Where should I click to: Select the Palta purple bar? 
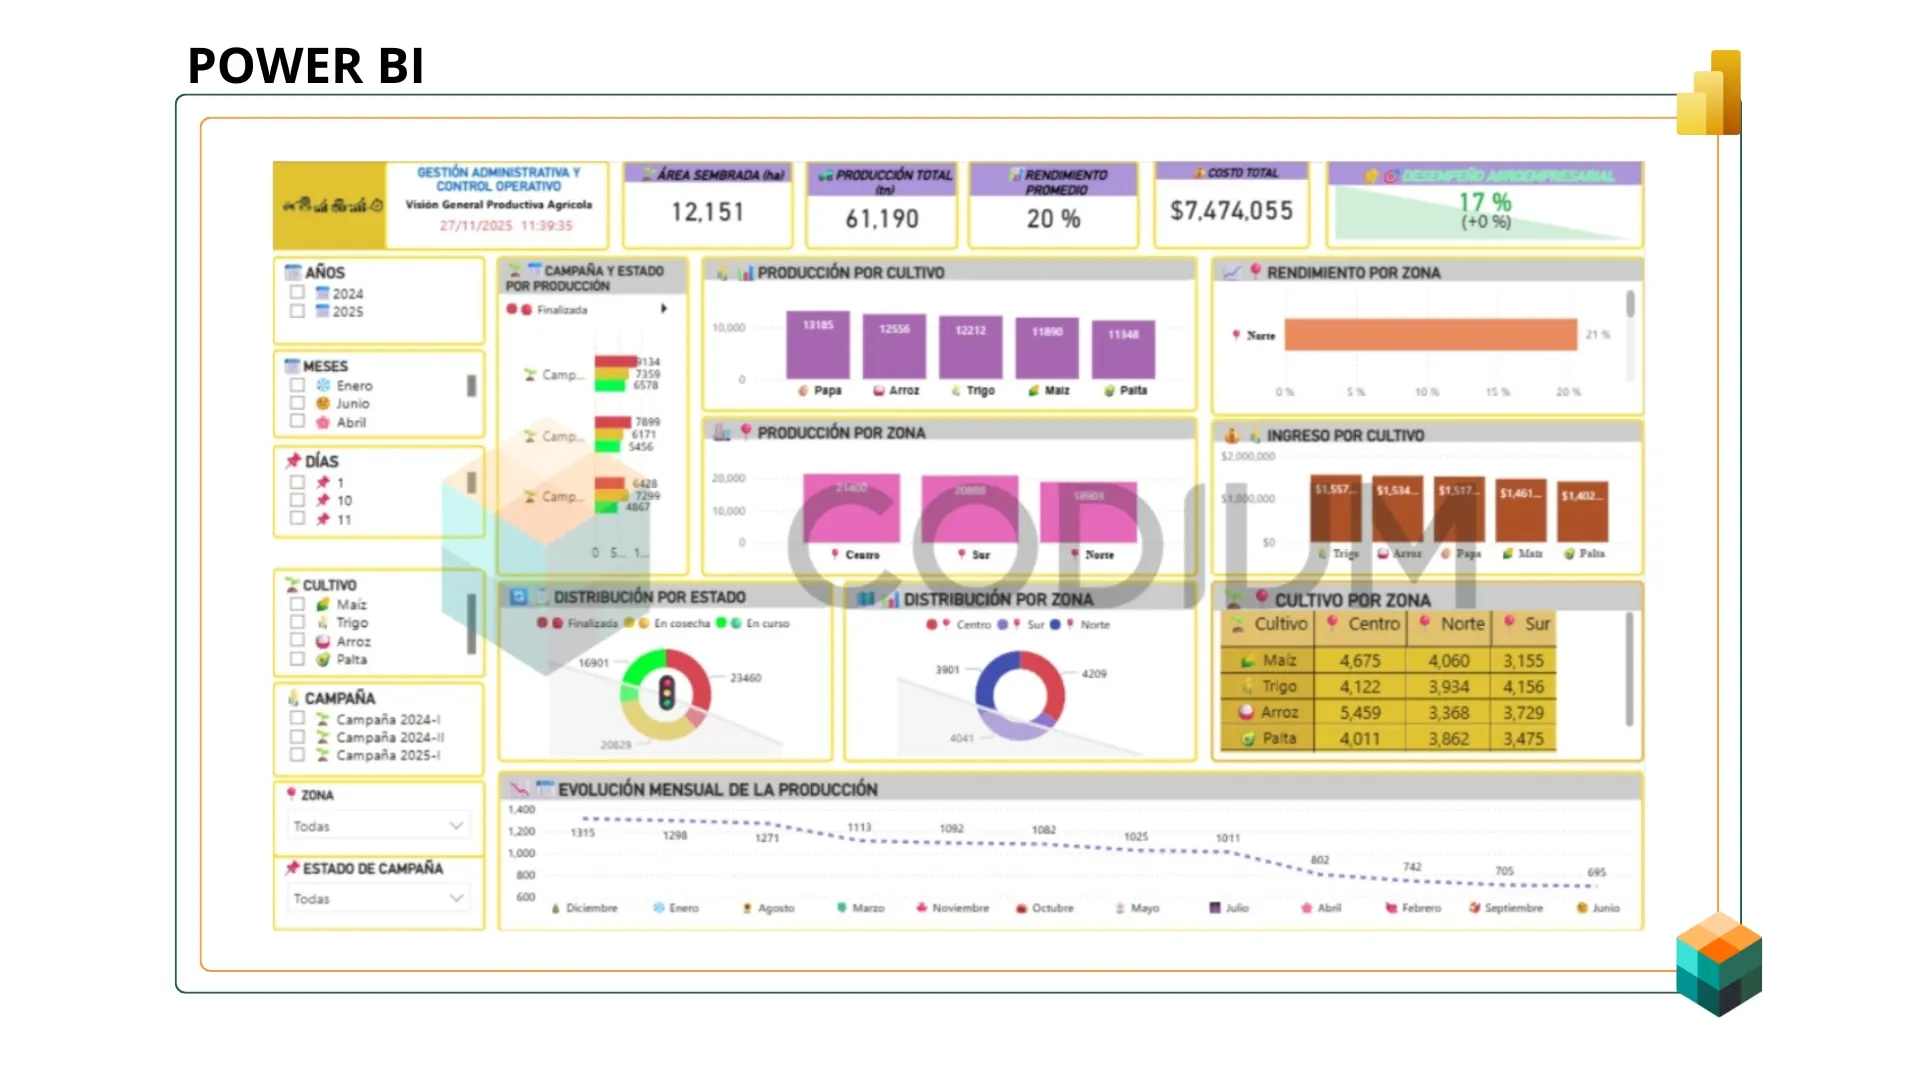coord(1124,350)
